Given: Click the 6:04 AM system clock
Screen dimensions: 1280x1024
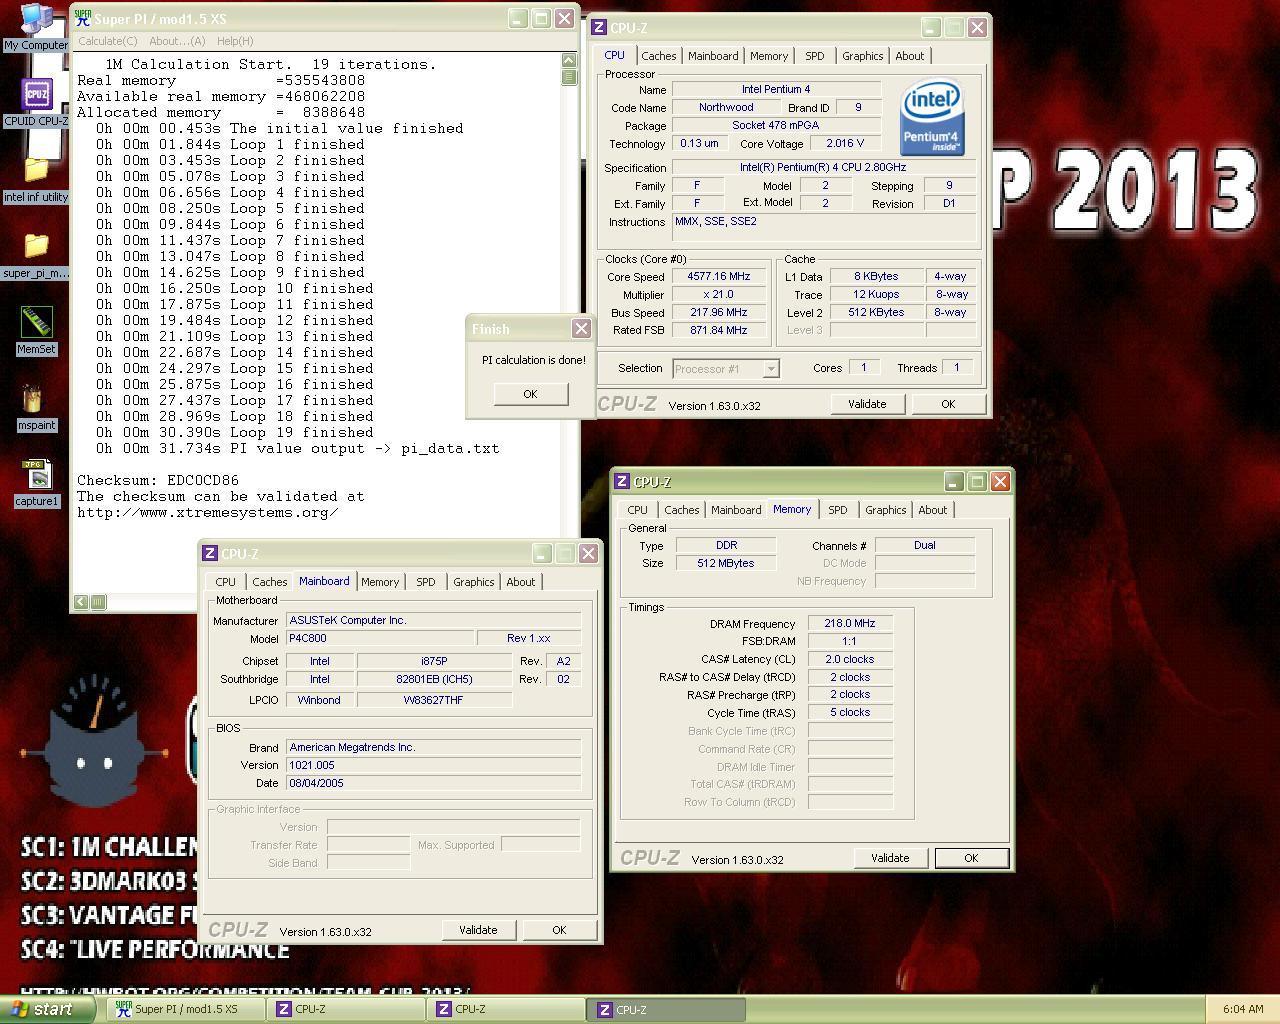Looking at the screenshot, I should click(1243, 1010).
